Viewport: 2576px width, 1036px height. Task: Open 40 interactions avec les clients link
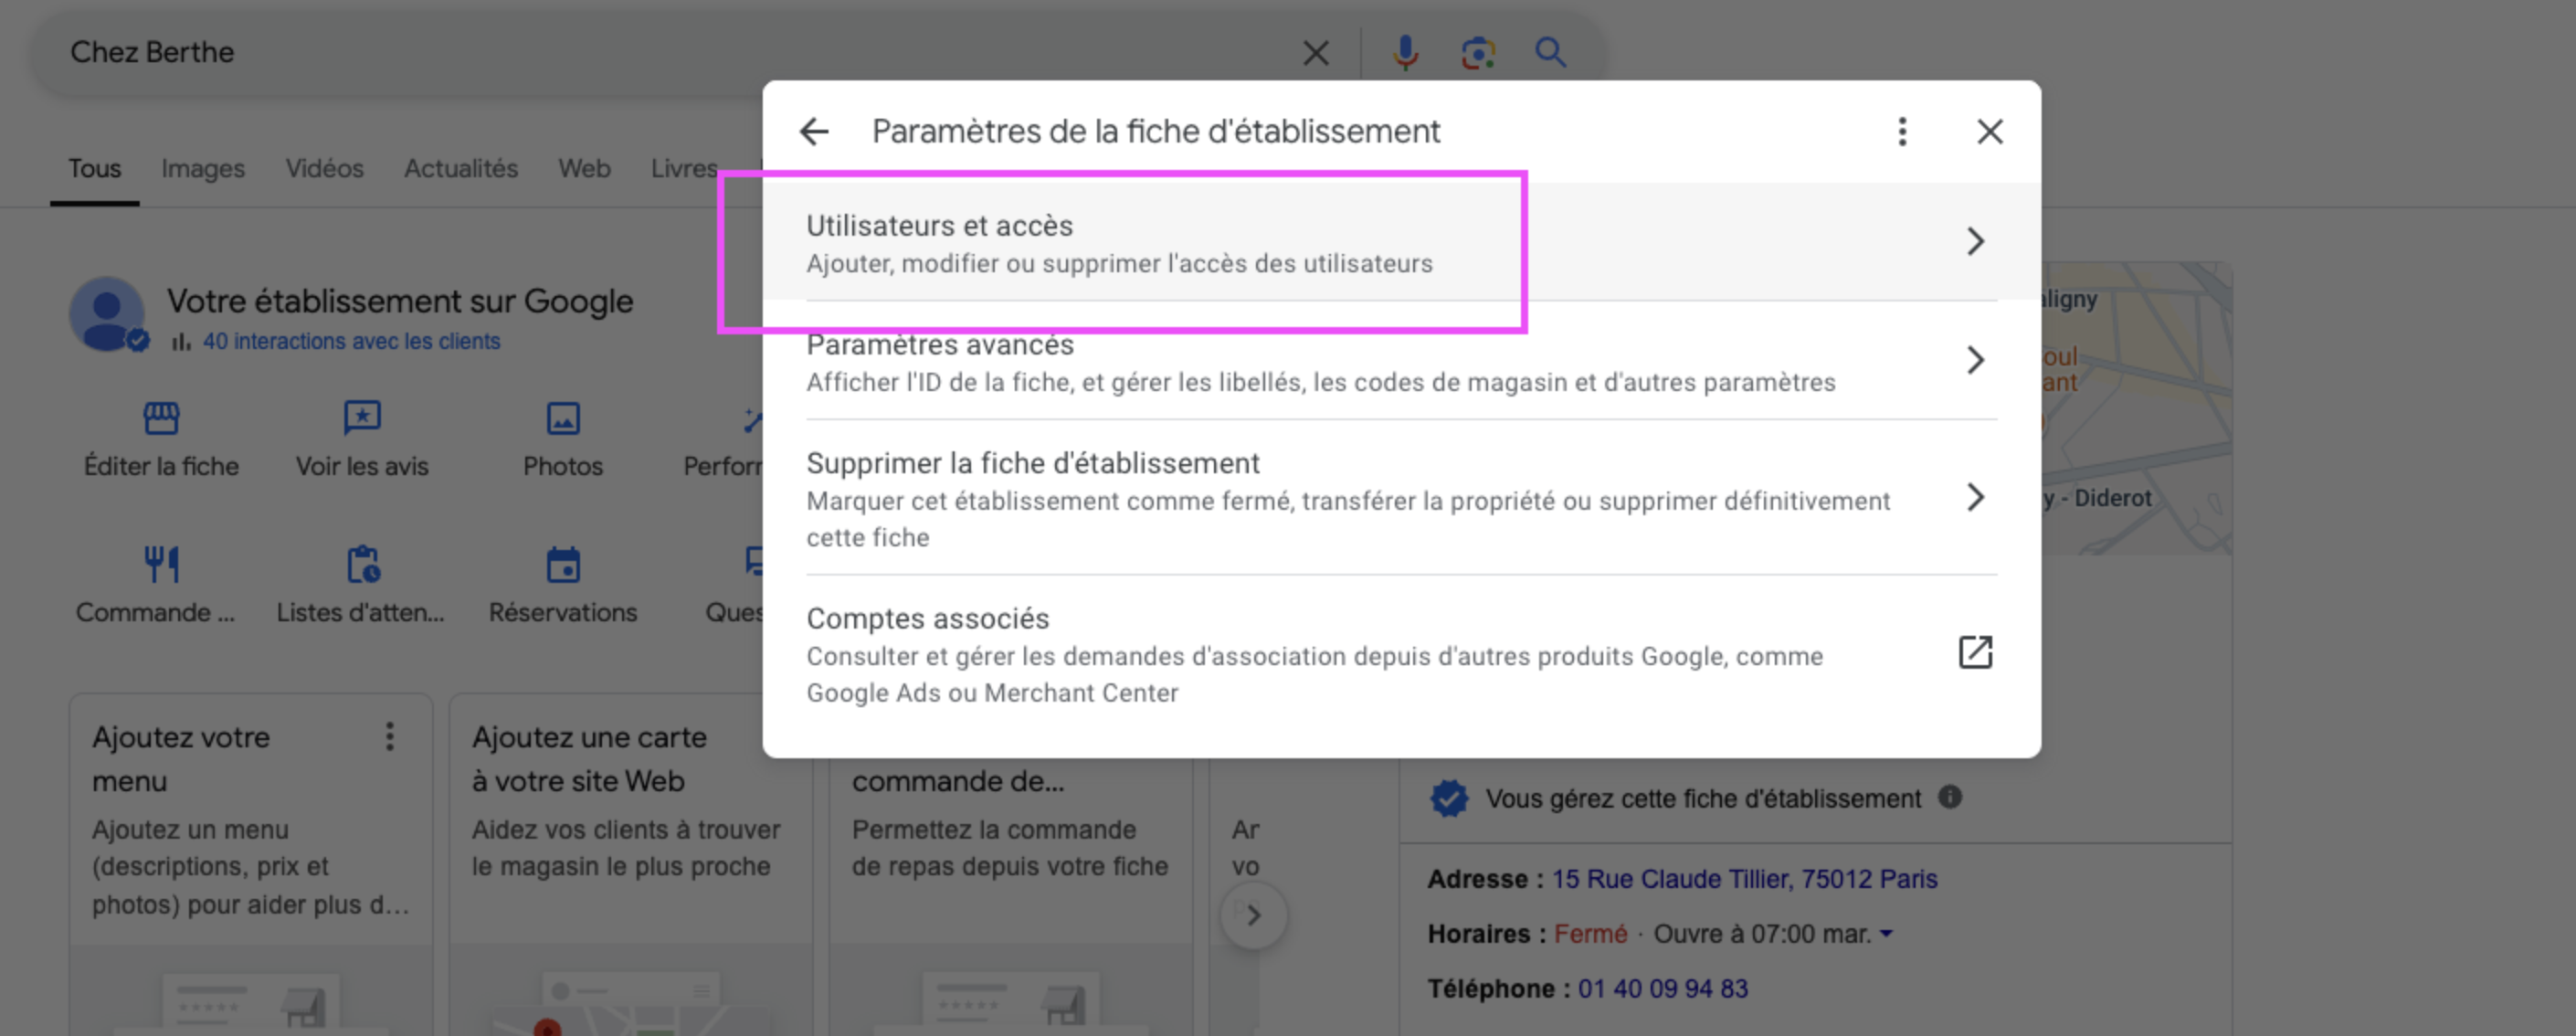351,341
